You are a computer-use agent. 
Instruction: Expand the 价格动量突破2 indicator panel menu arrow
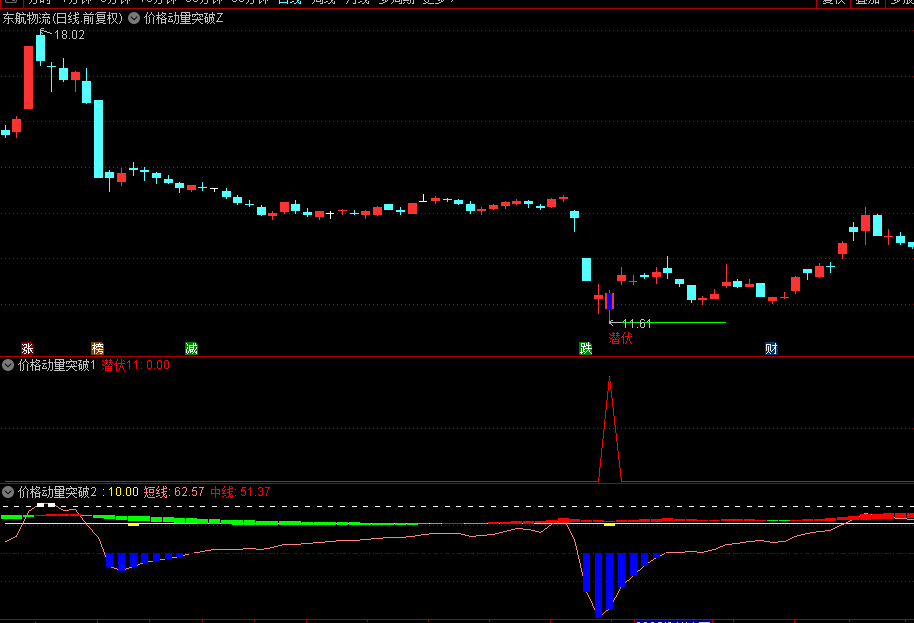(x=8, y=492)
